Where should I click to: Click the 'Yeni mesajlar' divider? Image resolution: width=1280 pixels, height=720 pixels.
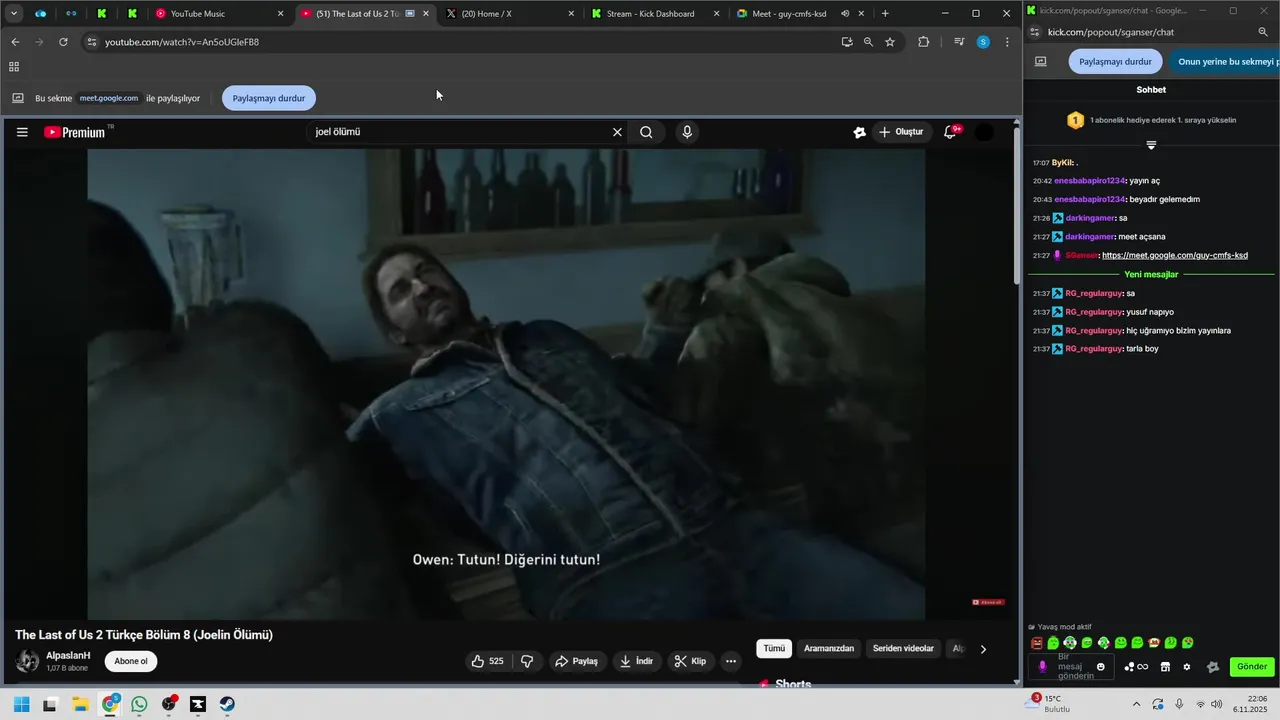[1151, 274]
